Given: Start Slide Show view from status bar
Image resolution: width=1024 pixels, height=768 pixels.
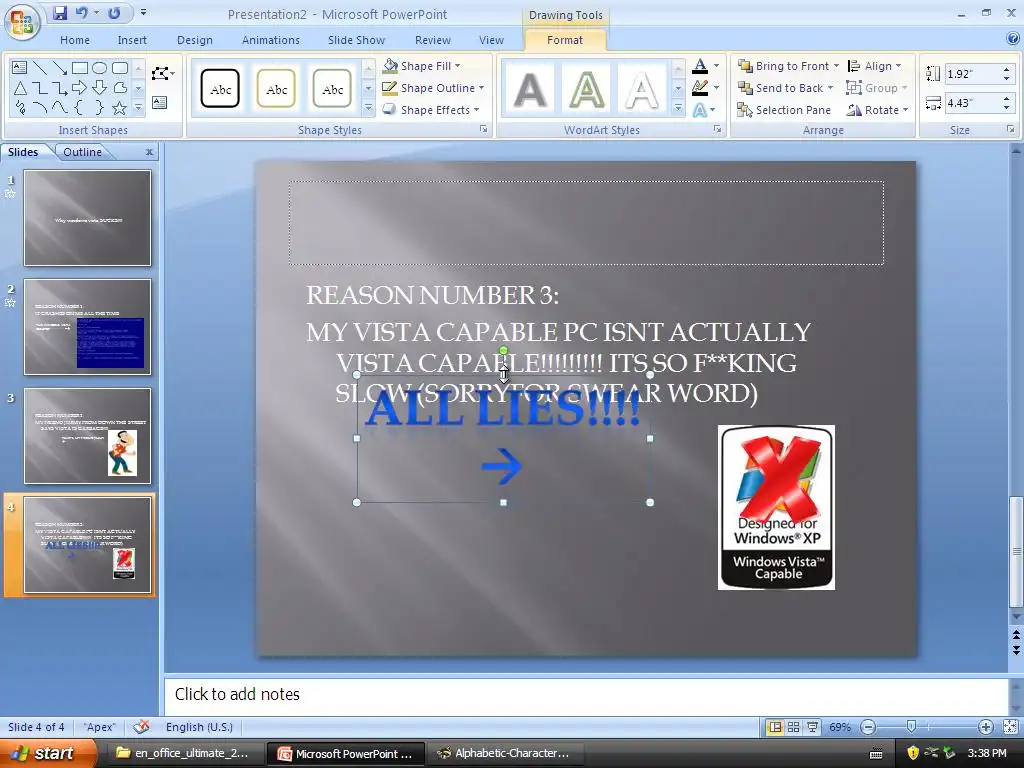Looking at the screenshot, I should tap(812, 727).
